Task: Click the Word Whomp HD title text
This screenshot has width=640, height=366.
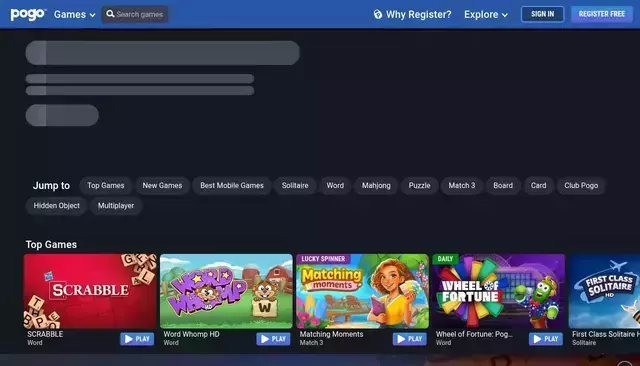Action: 191,334
